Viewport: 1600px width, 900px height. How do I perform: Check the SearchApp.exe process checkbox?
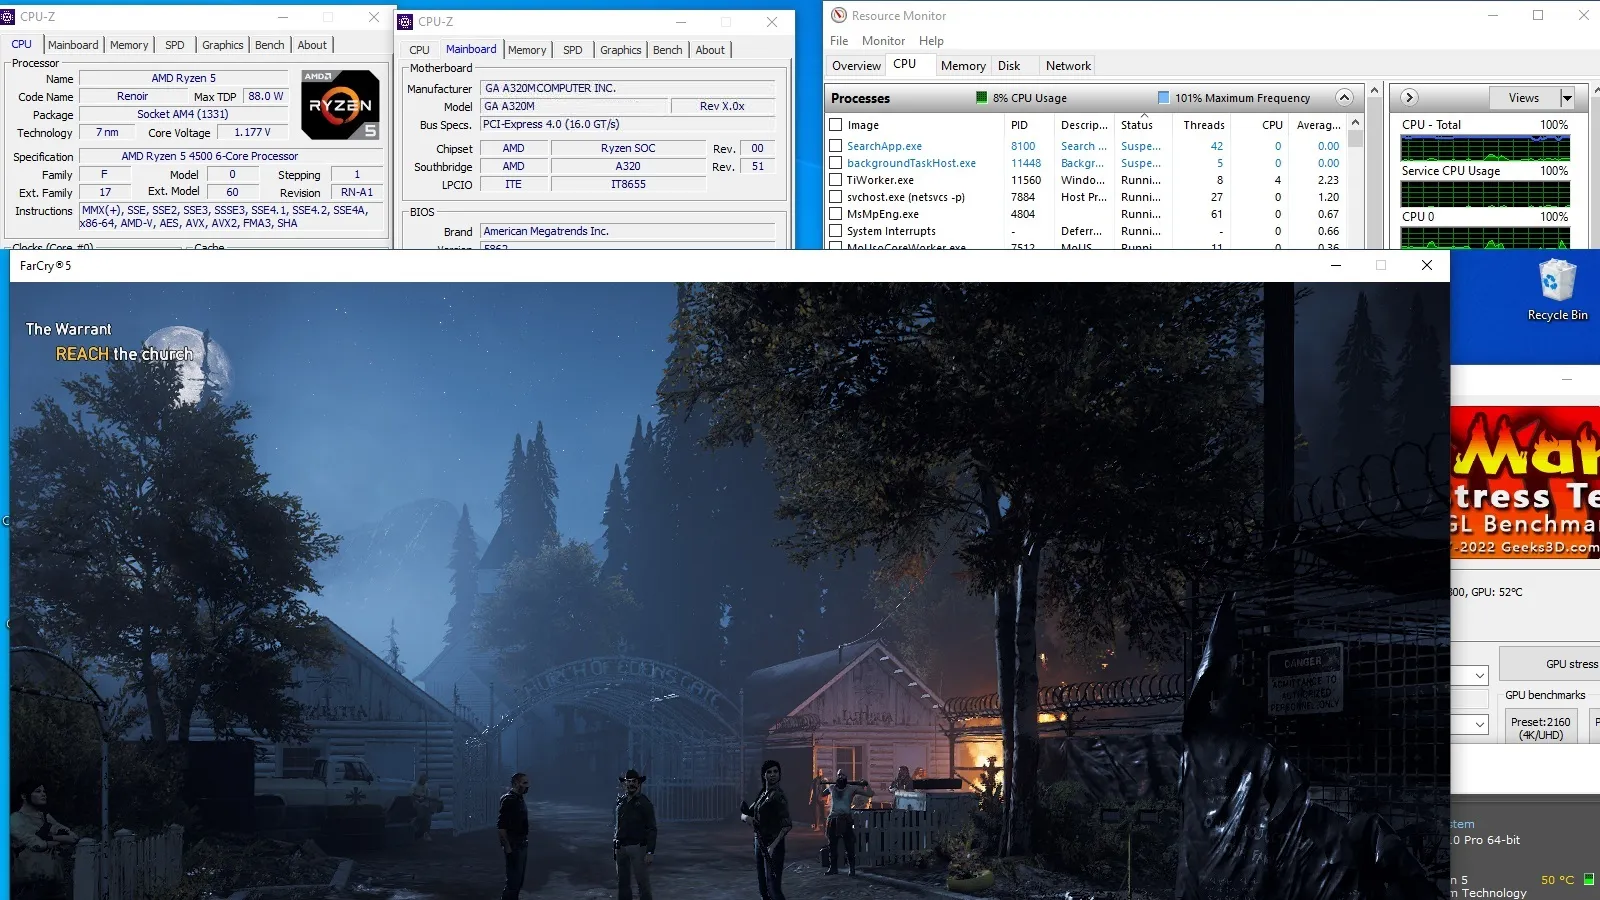[x=836, y=146]
